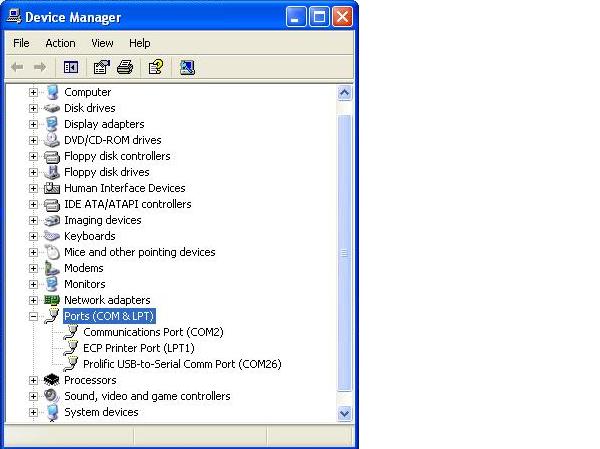Click the Modems icon

point(52,268)
